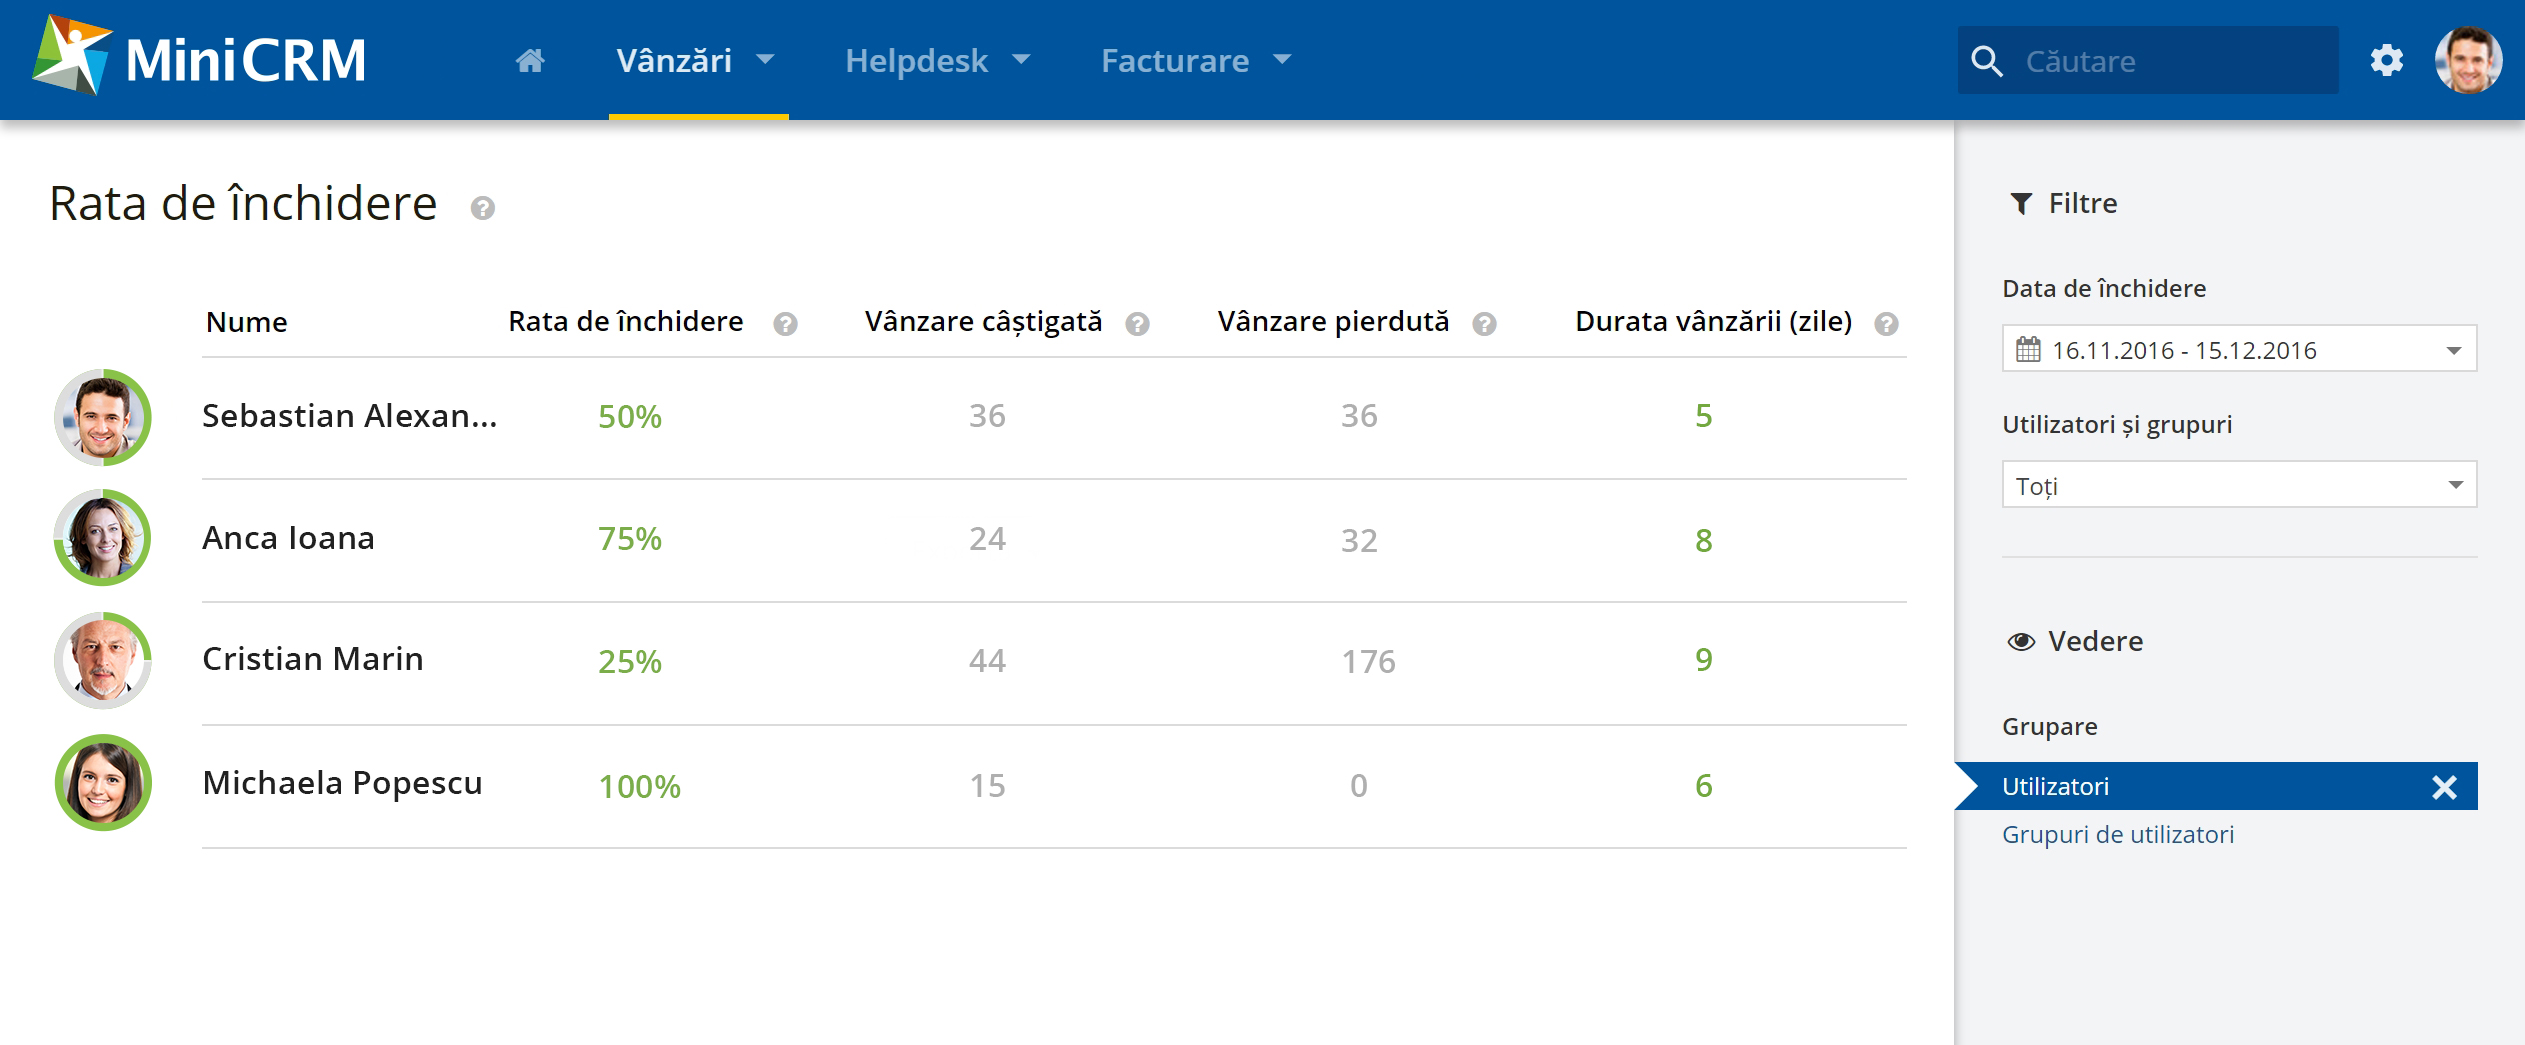This screenshot has height=1045, width=2525.
Task: Click Anca Ioana's 24 won sales value
Action: [x=987, y=539]
